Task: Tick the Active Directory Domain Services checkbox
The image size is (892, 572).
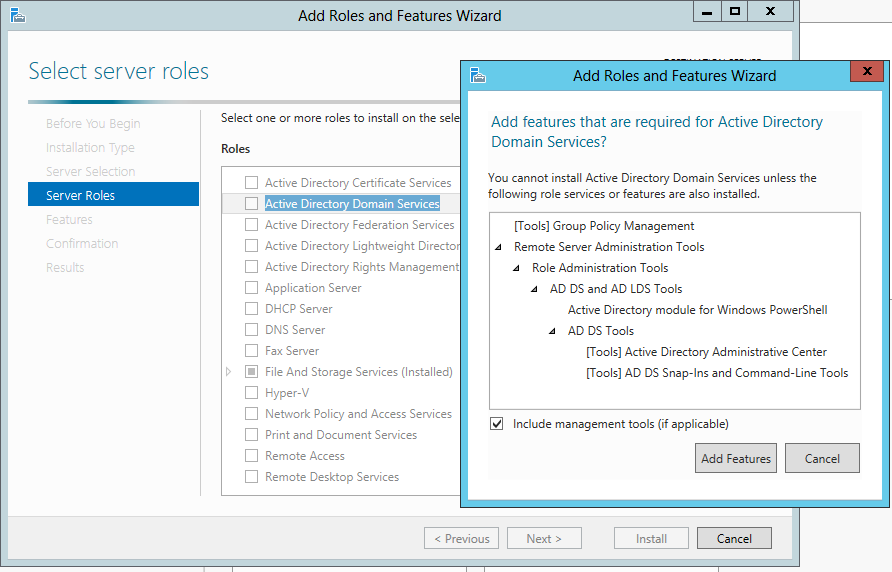Action: pos(251,204)
